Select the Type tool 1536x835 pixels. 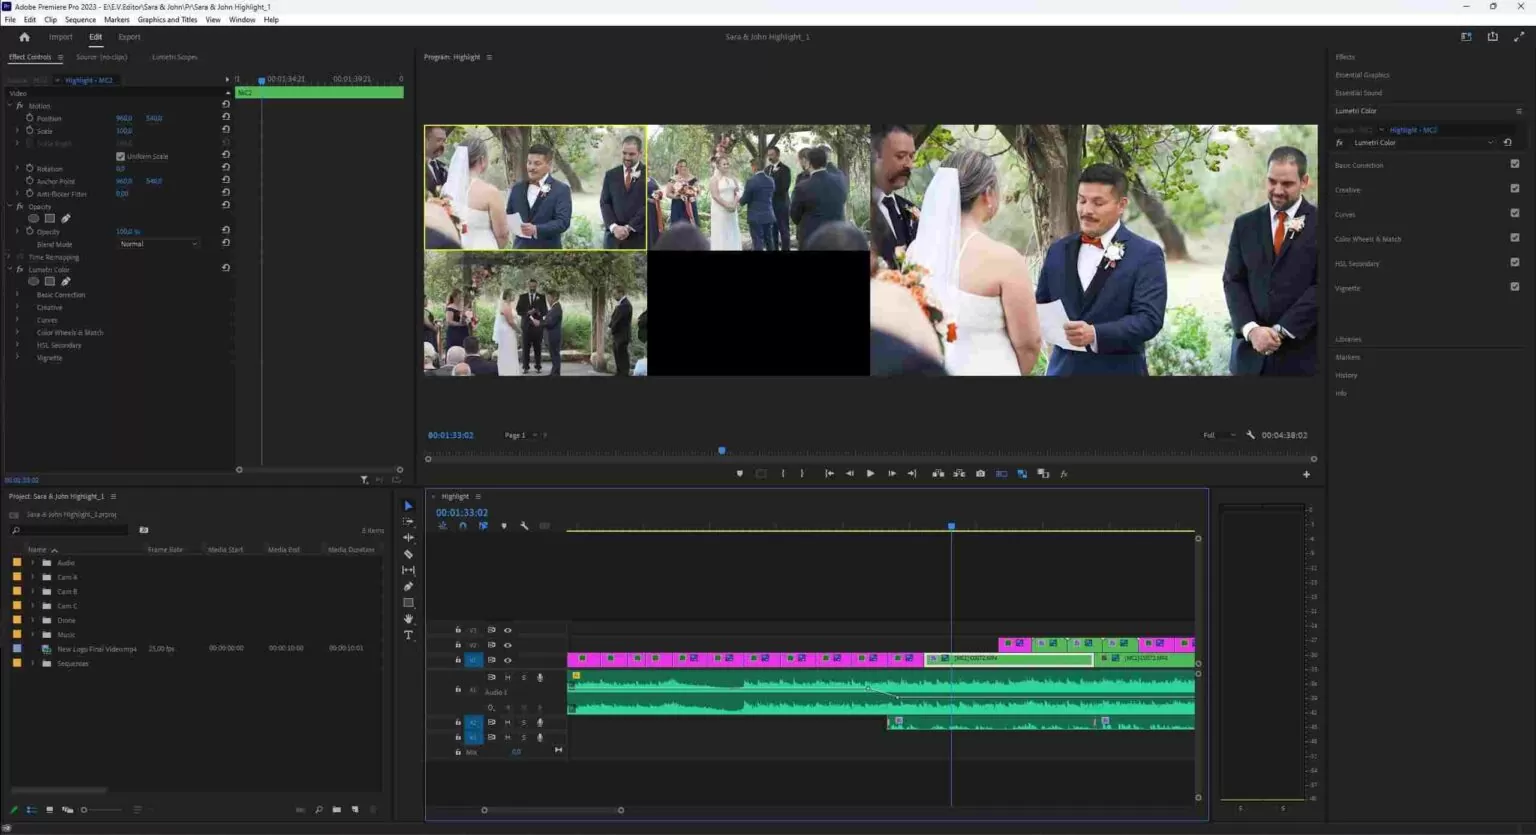click(408, 634)
